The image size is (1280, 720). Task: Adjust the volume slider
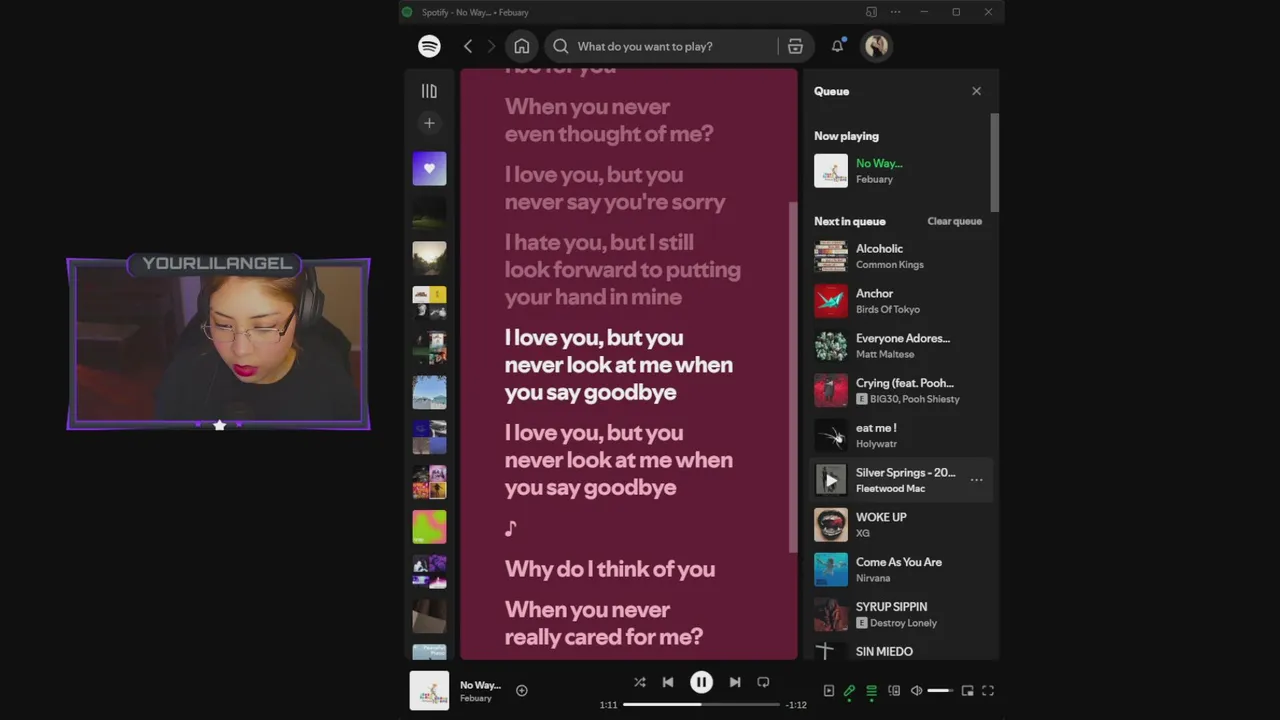939,690
